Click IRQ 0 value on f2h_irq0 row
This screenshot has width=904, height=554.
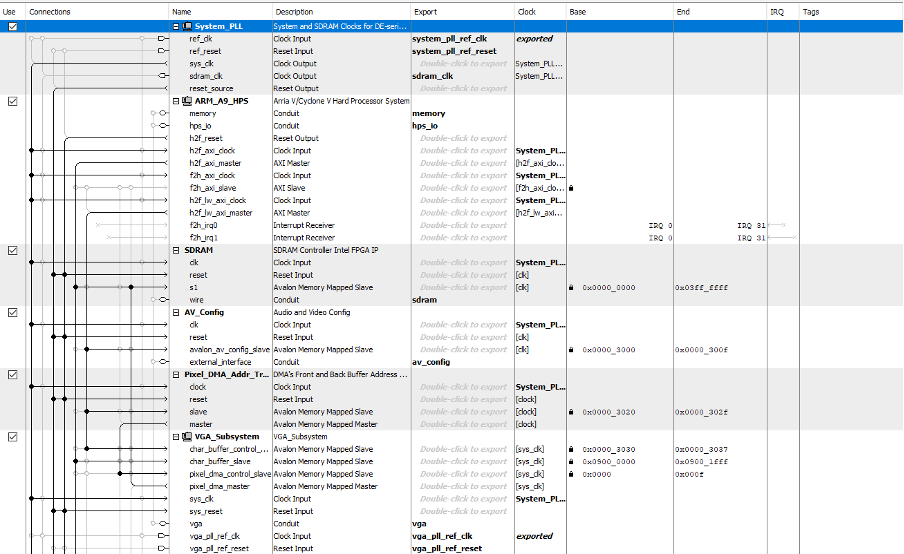coord(660,225)
